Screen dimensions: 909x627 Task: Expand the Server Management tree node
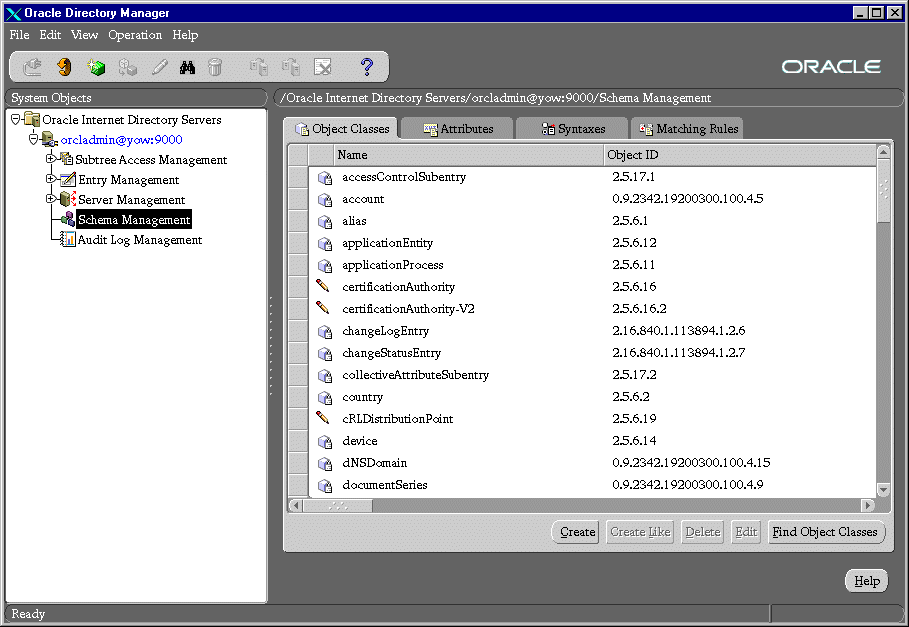(50, 199)
